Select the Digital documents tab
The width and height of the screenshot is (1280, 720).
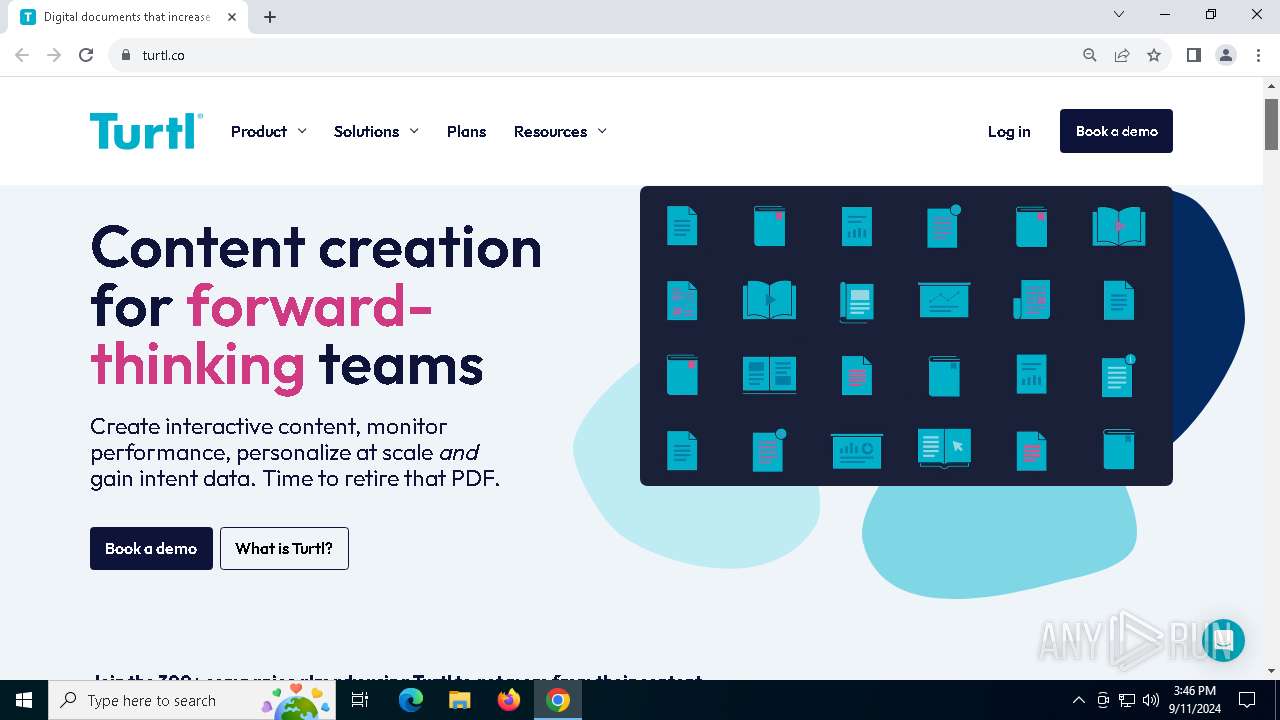(x=128, y=17)
